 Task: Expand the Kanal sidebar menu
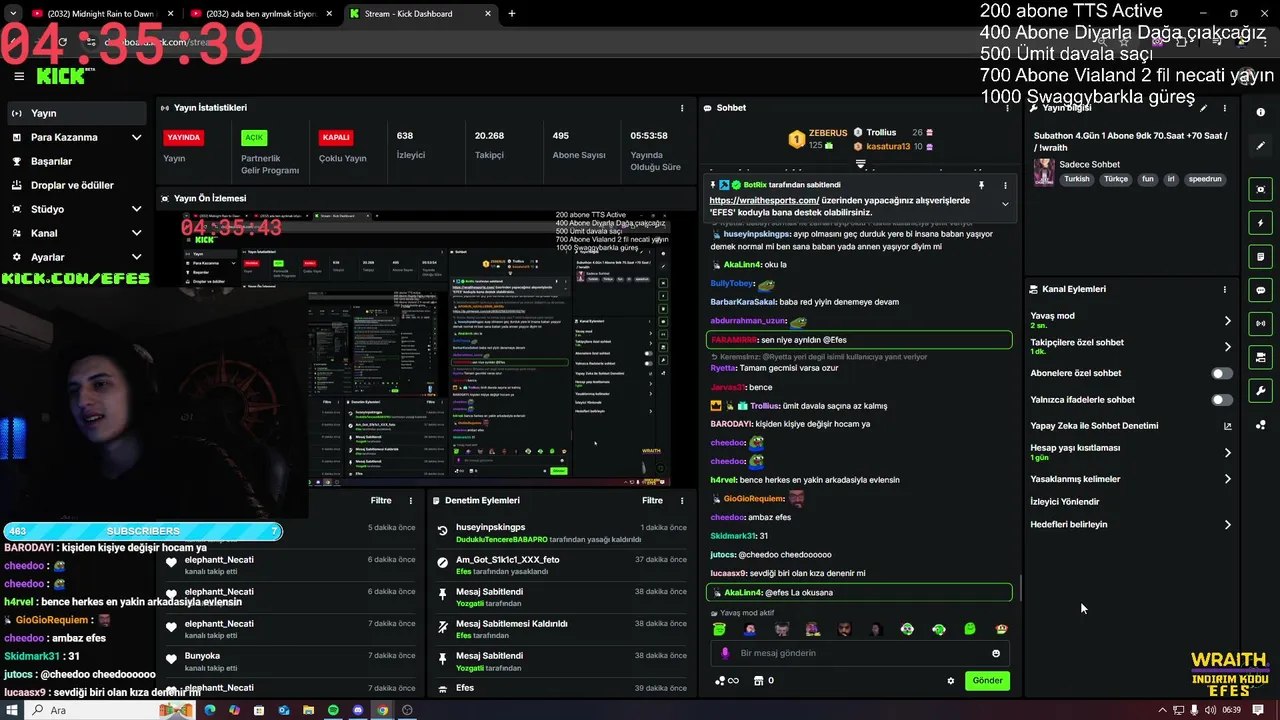point(76,233)
